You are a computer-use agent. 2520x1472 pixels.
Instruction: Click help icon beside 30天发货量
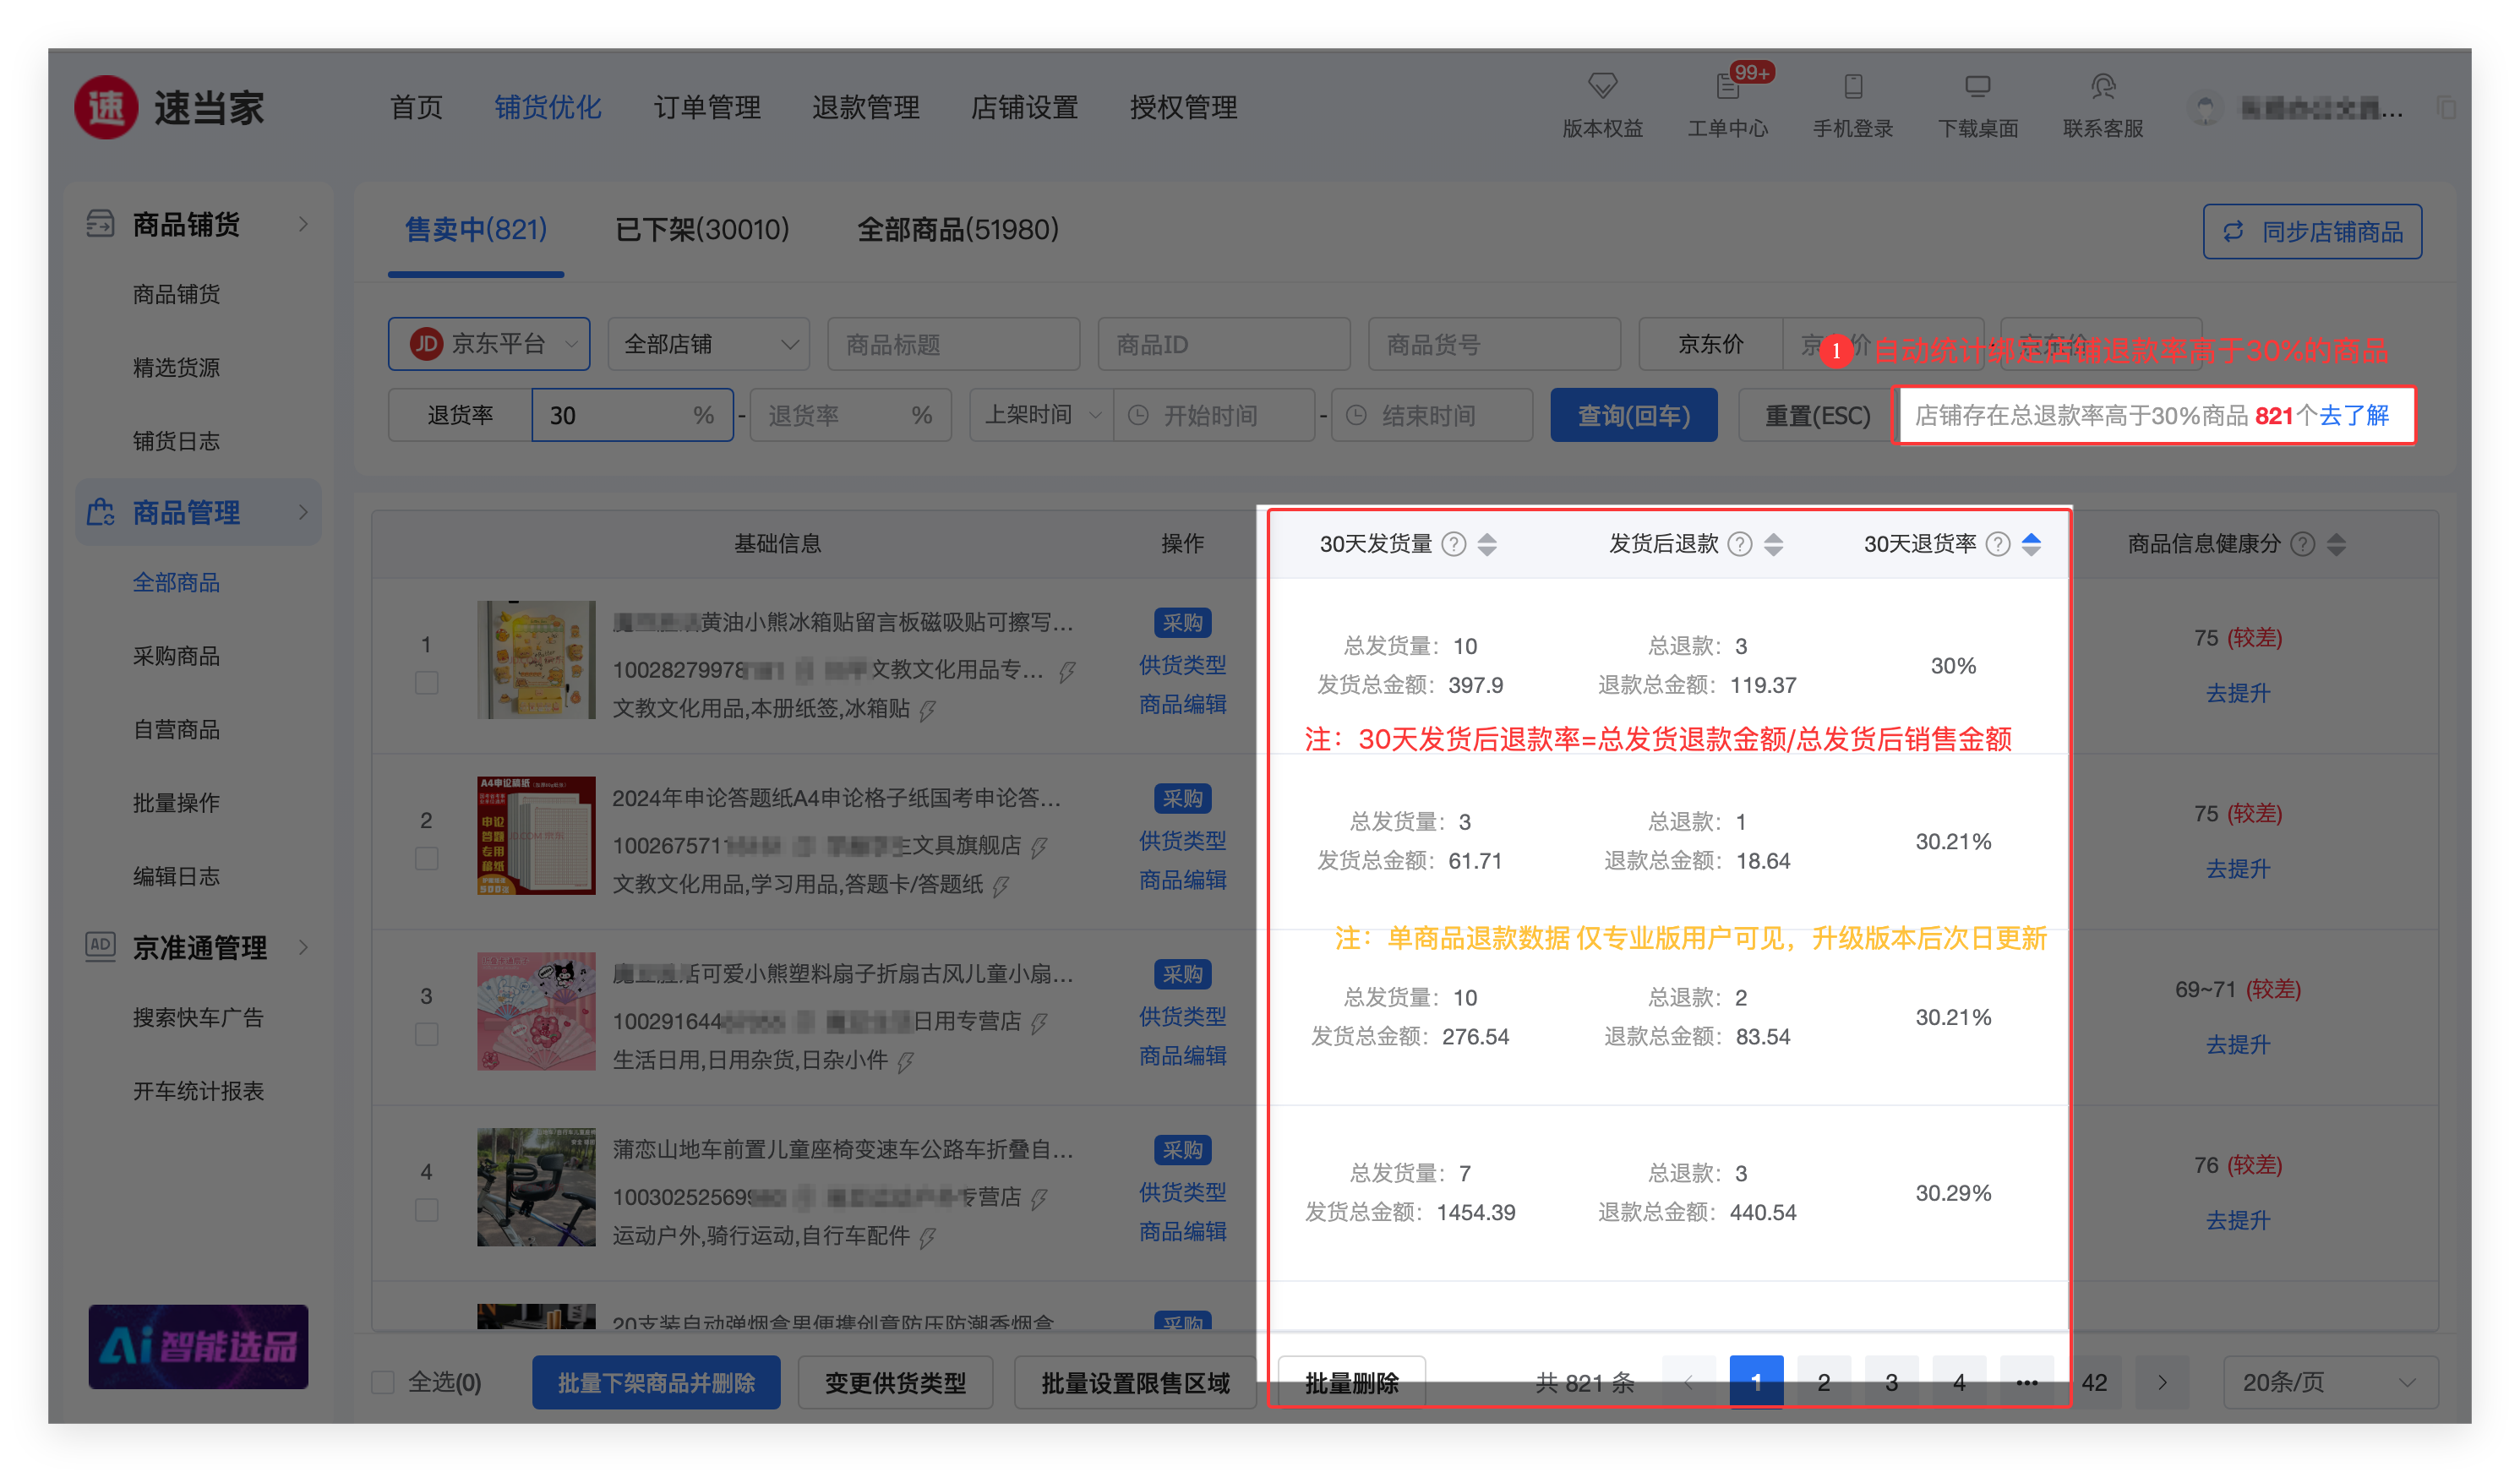[1454, 544]
